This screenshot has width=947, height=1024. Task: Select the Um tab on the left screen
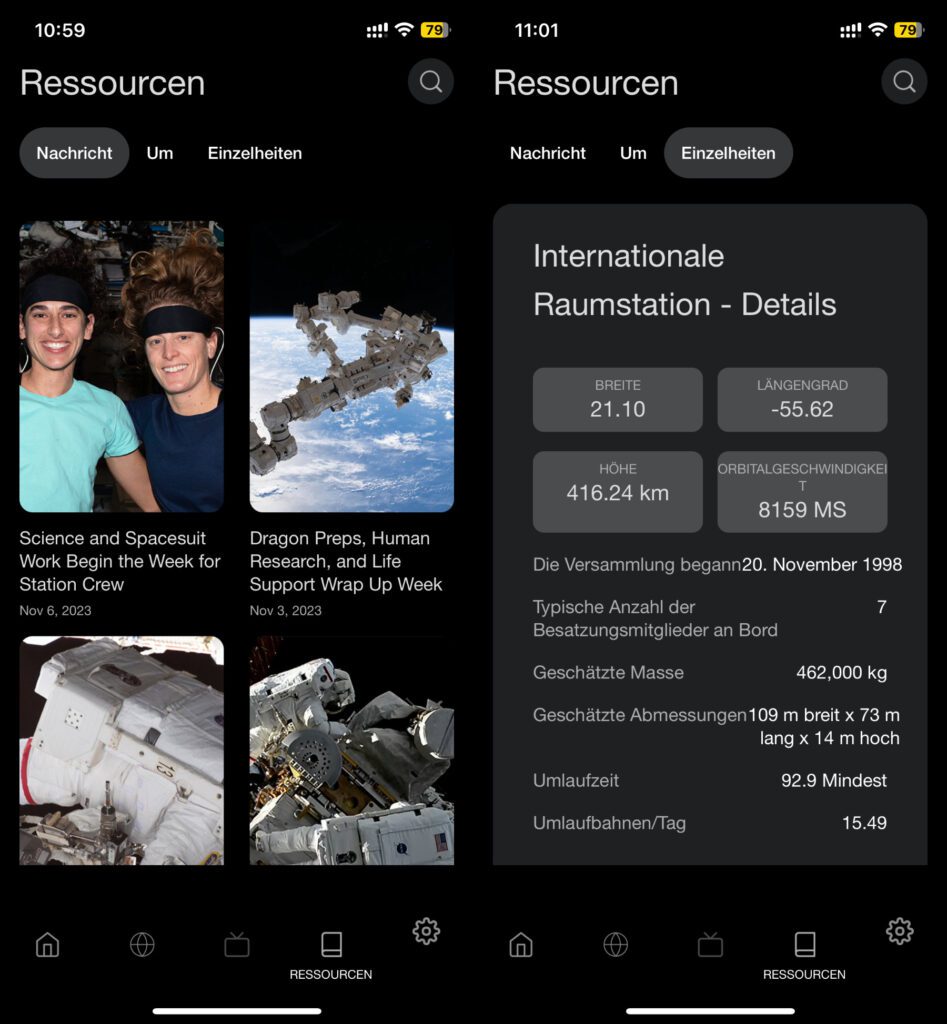[160, 153]
